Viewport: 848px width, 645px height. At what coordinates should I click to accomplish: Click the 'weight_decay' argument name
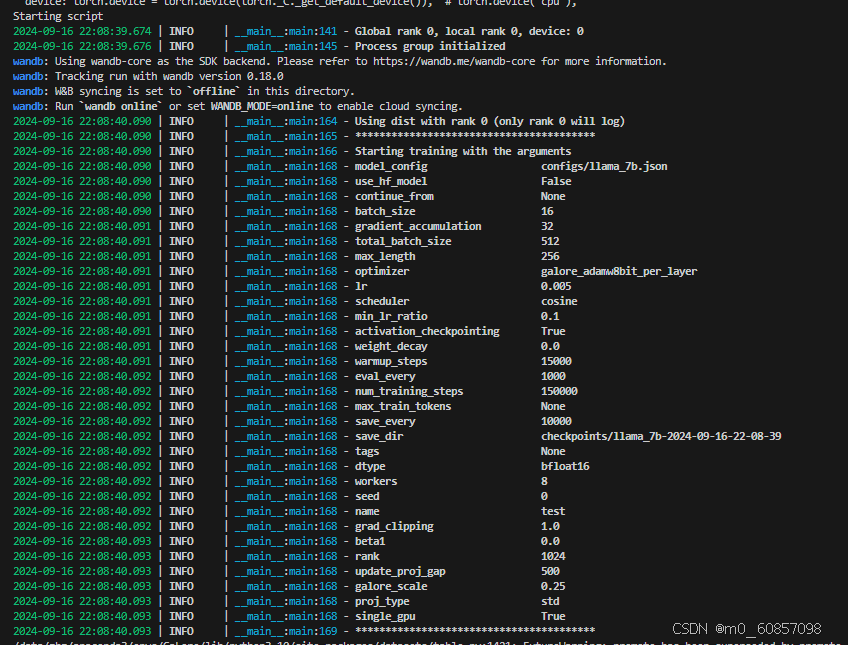pyautogui.click(x=391, y=347)
